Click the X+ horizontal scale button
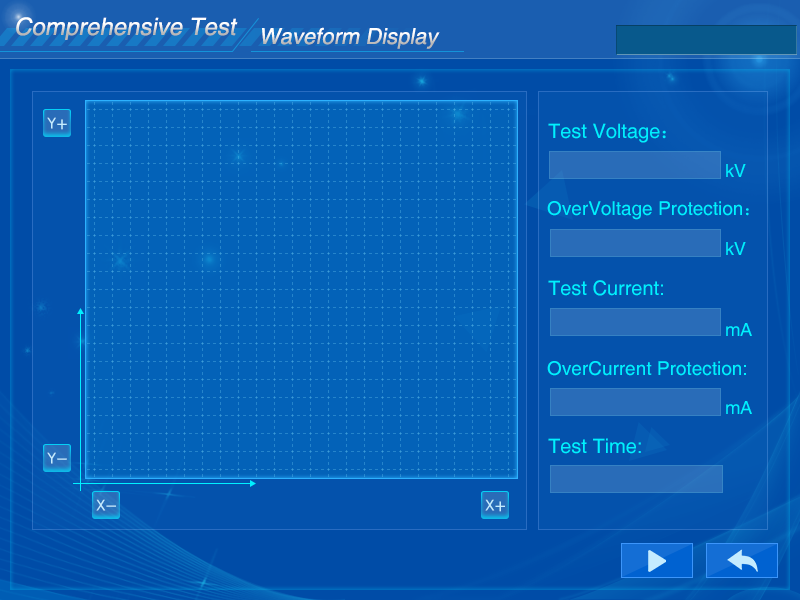The height and width of the screenshot is (600, 800). coord(495,505)
